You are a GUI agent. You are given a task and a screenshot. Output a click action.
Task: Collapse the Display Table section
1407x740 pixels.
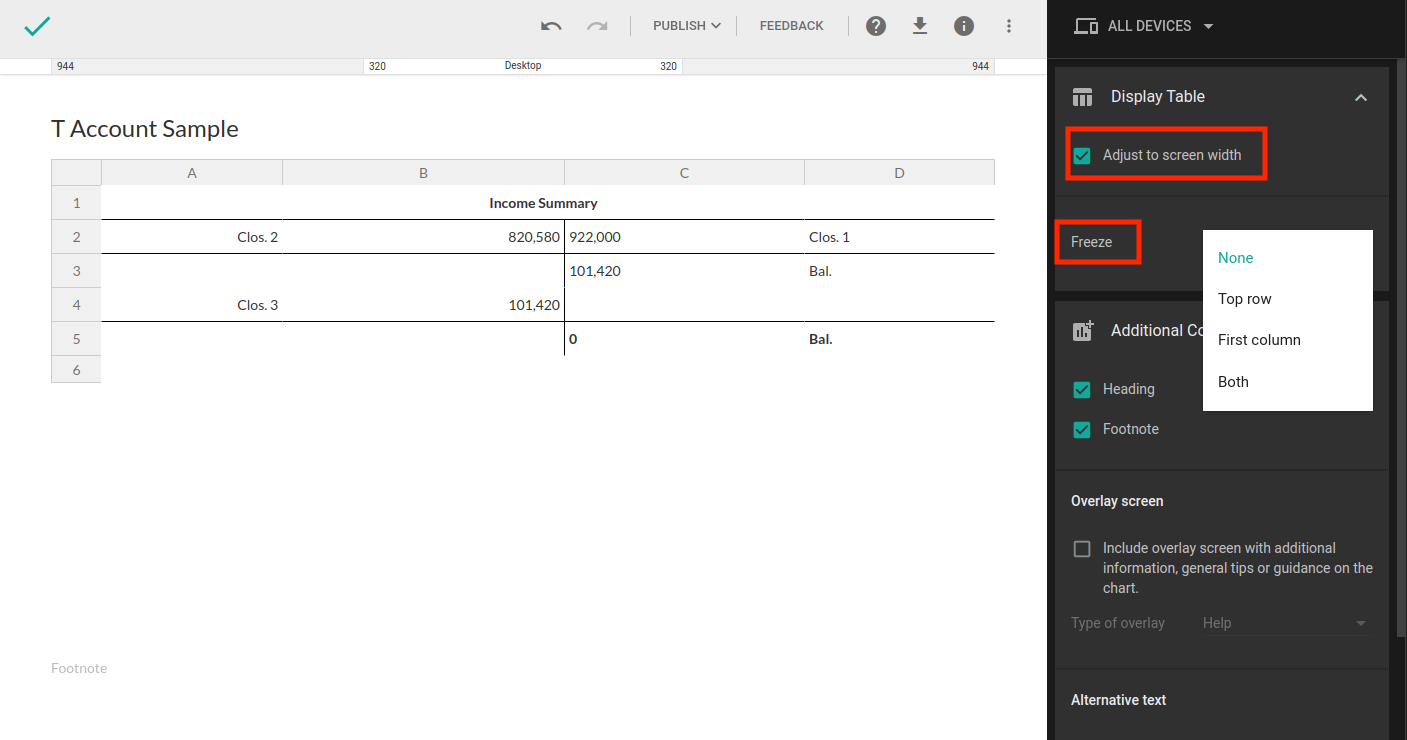1360,97
